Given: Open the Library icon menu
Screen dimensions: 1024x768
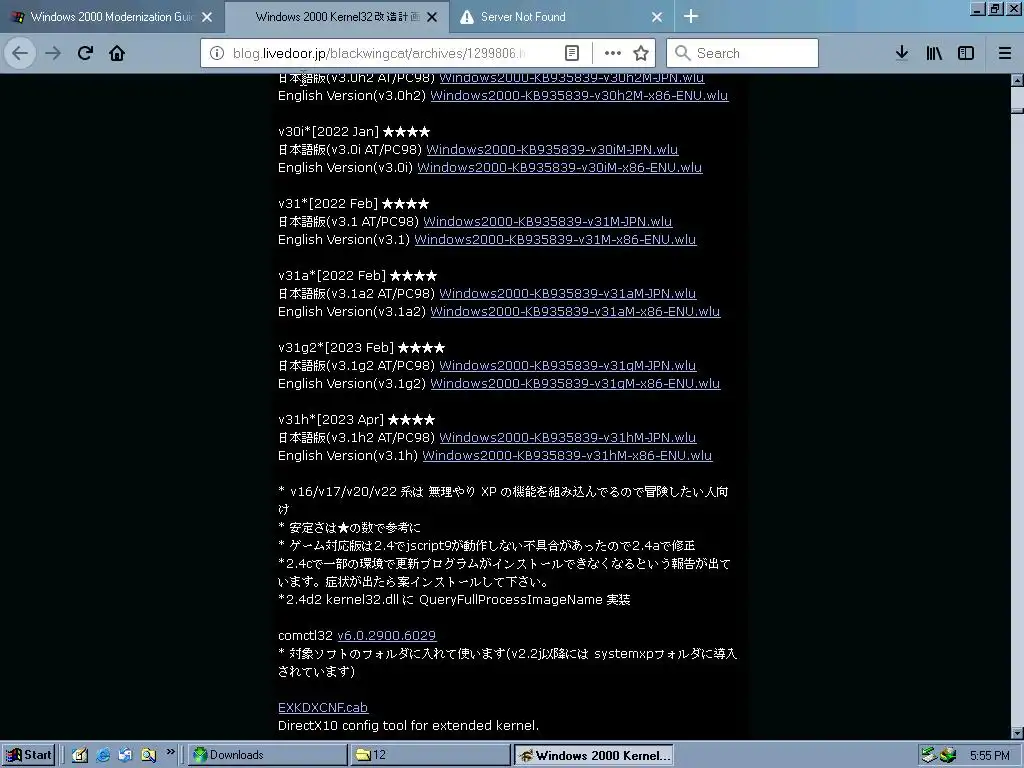Looking at the screenshot, I should (x=934, y=53).
